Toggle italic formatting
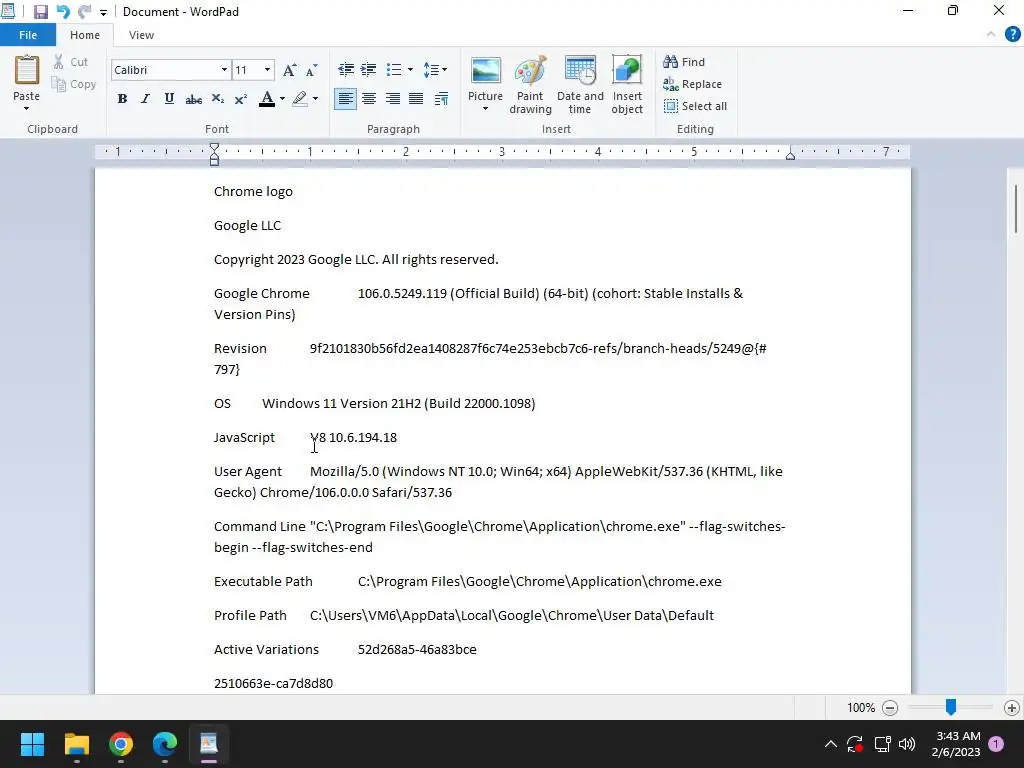 (x=145, y=99)
